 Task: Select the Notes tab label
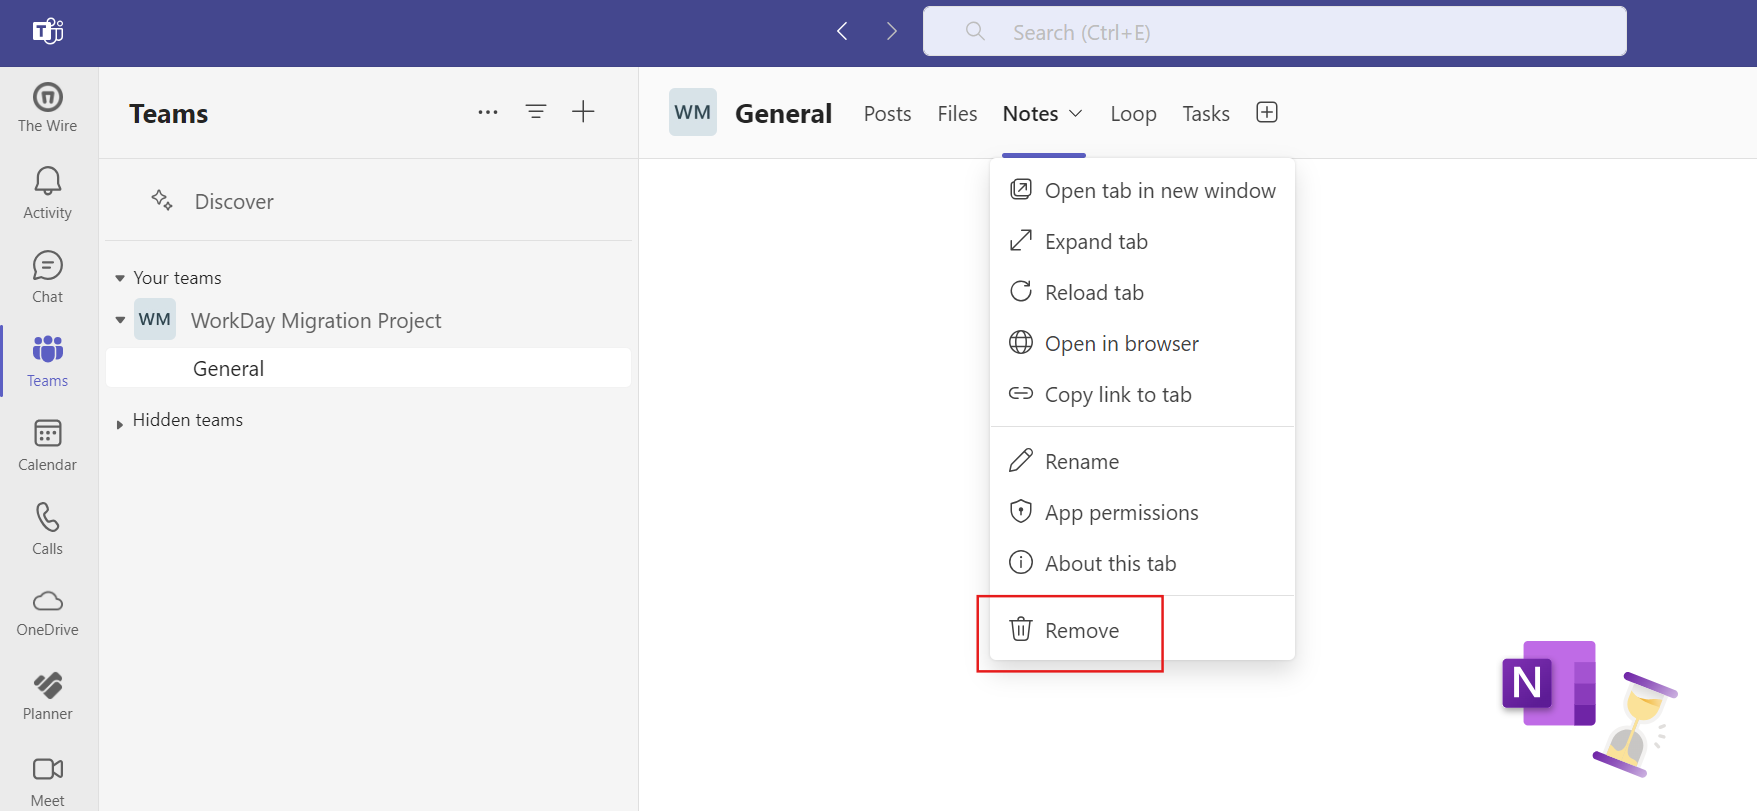click(1030, 114)
